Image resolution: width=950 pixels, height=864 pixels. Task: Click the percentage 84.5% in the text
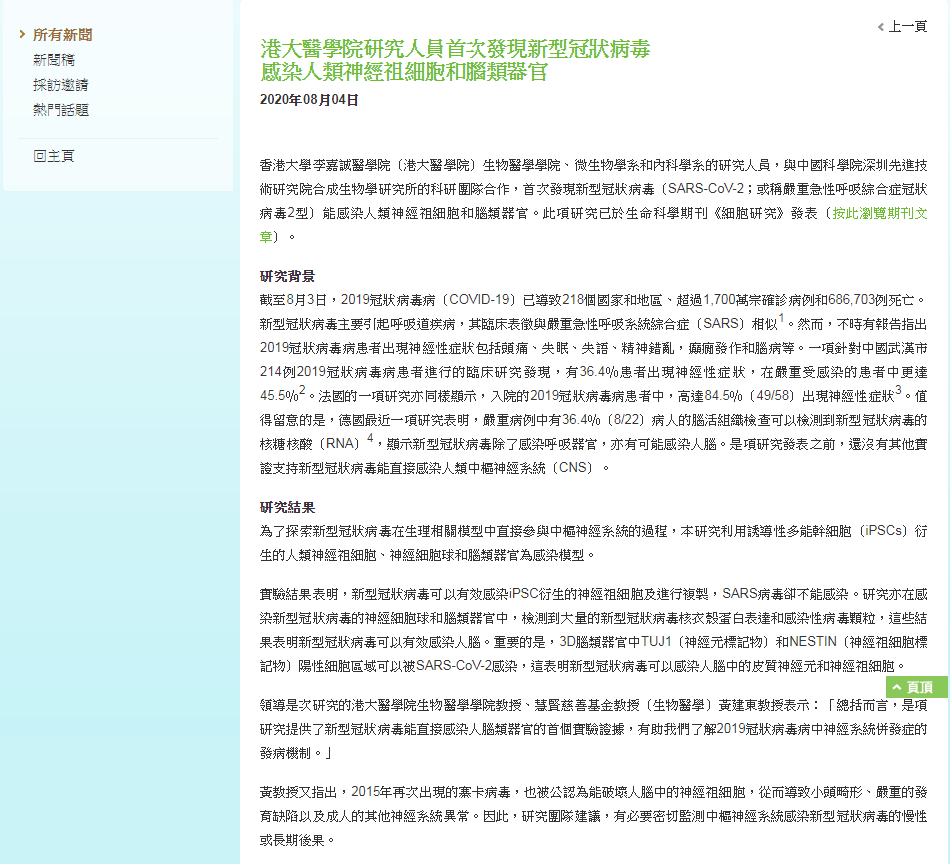[x=723, y=396]
